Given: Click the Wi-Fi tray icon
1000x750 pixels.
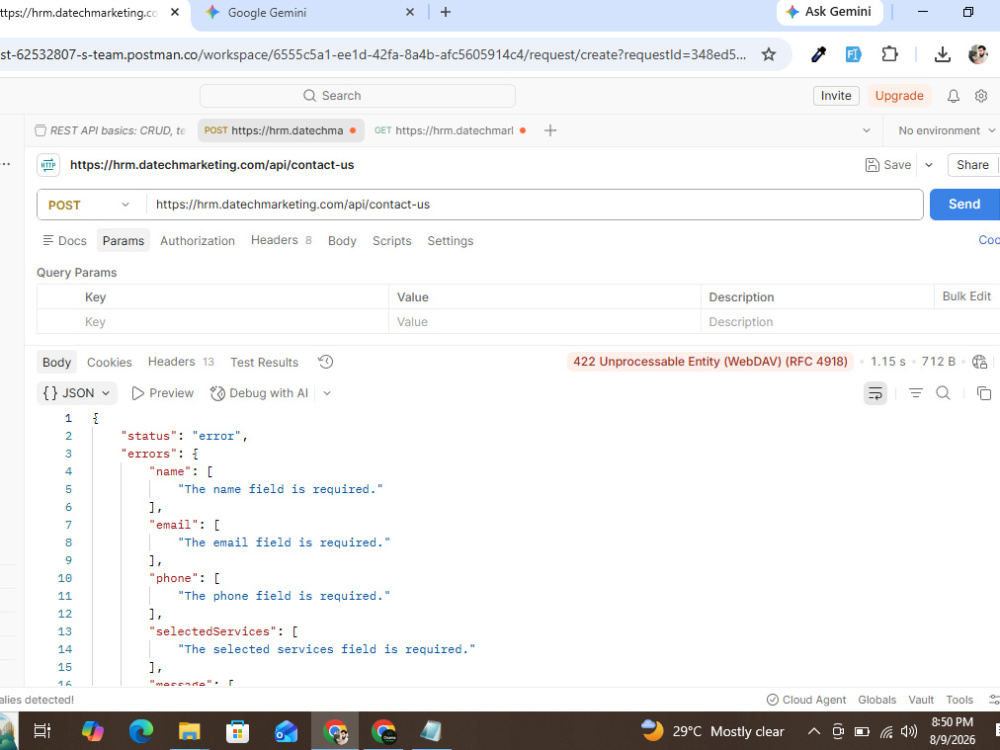Looking at the screenshot, I should coord(886,732).
